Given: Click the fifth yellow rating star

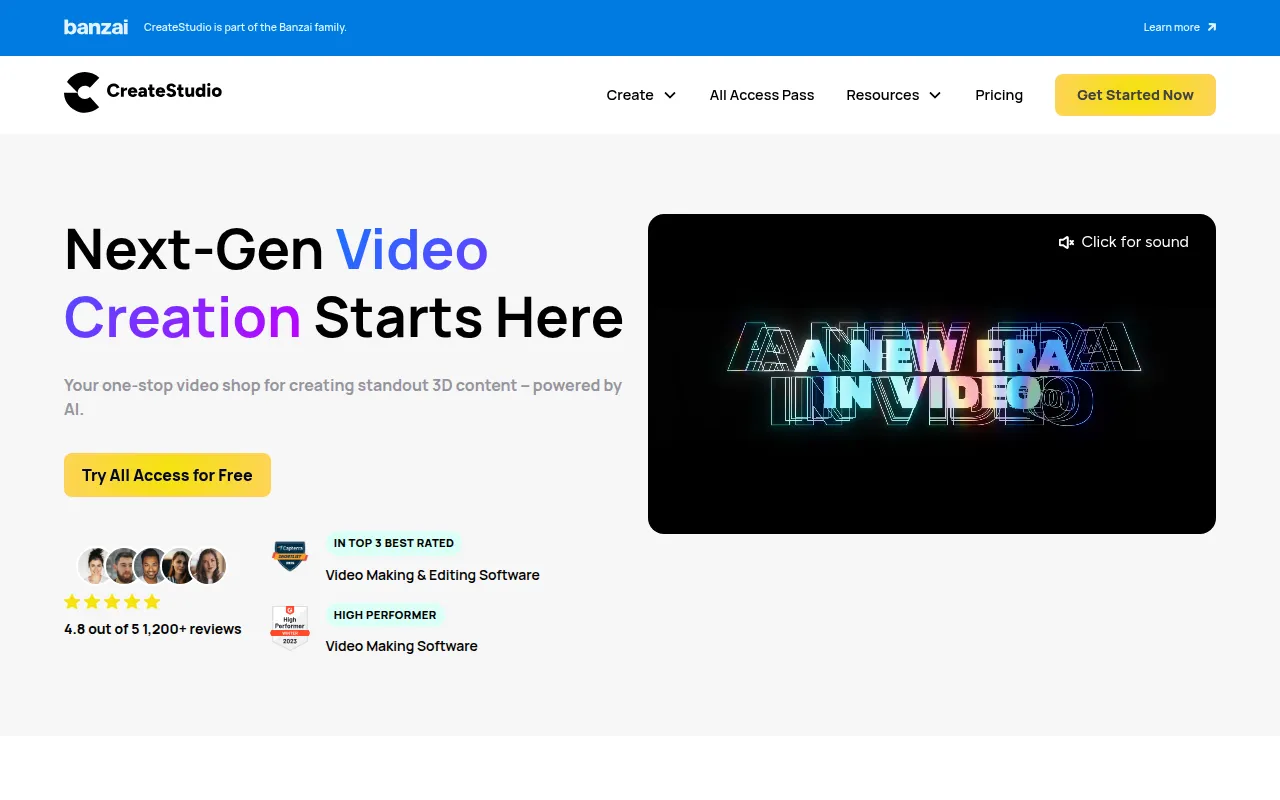Looking at the screenshot, I should coord(152,602).
